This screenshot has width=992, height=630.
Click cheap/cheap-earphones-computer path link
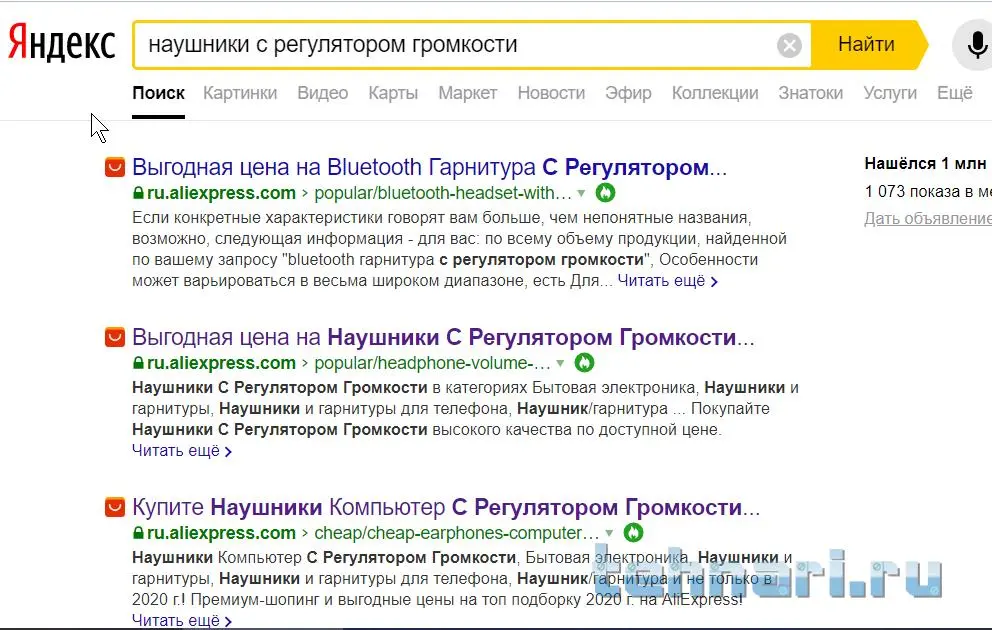457,533
